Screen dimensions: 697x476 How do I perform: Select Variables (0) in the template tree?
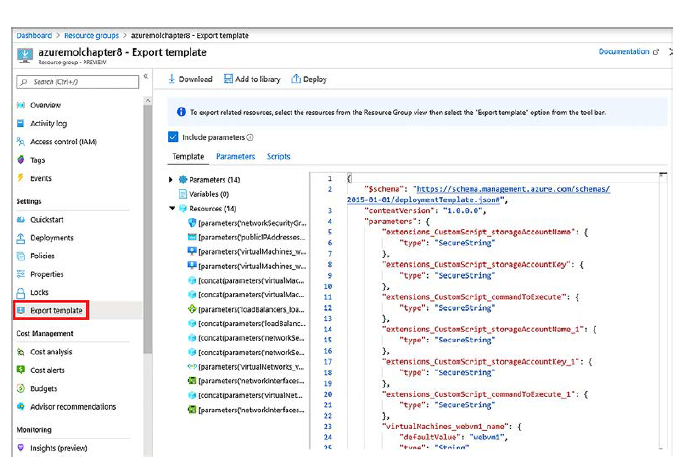tap(209, 194)
